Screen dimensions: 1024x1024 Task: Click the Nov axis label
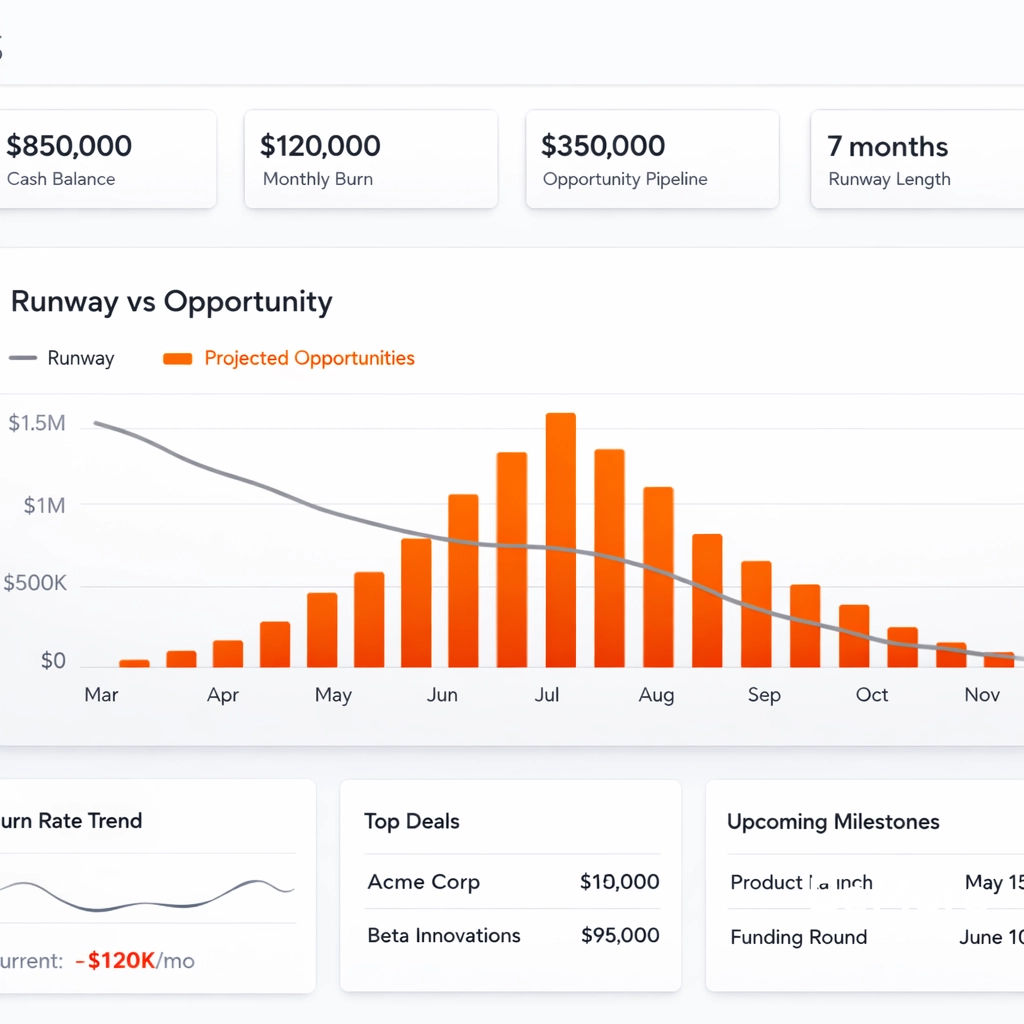(x=982, y=694)
